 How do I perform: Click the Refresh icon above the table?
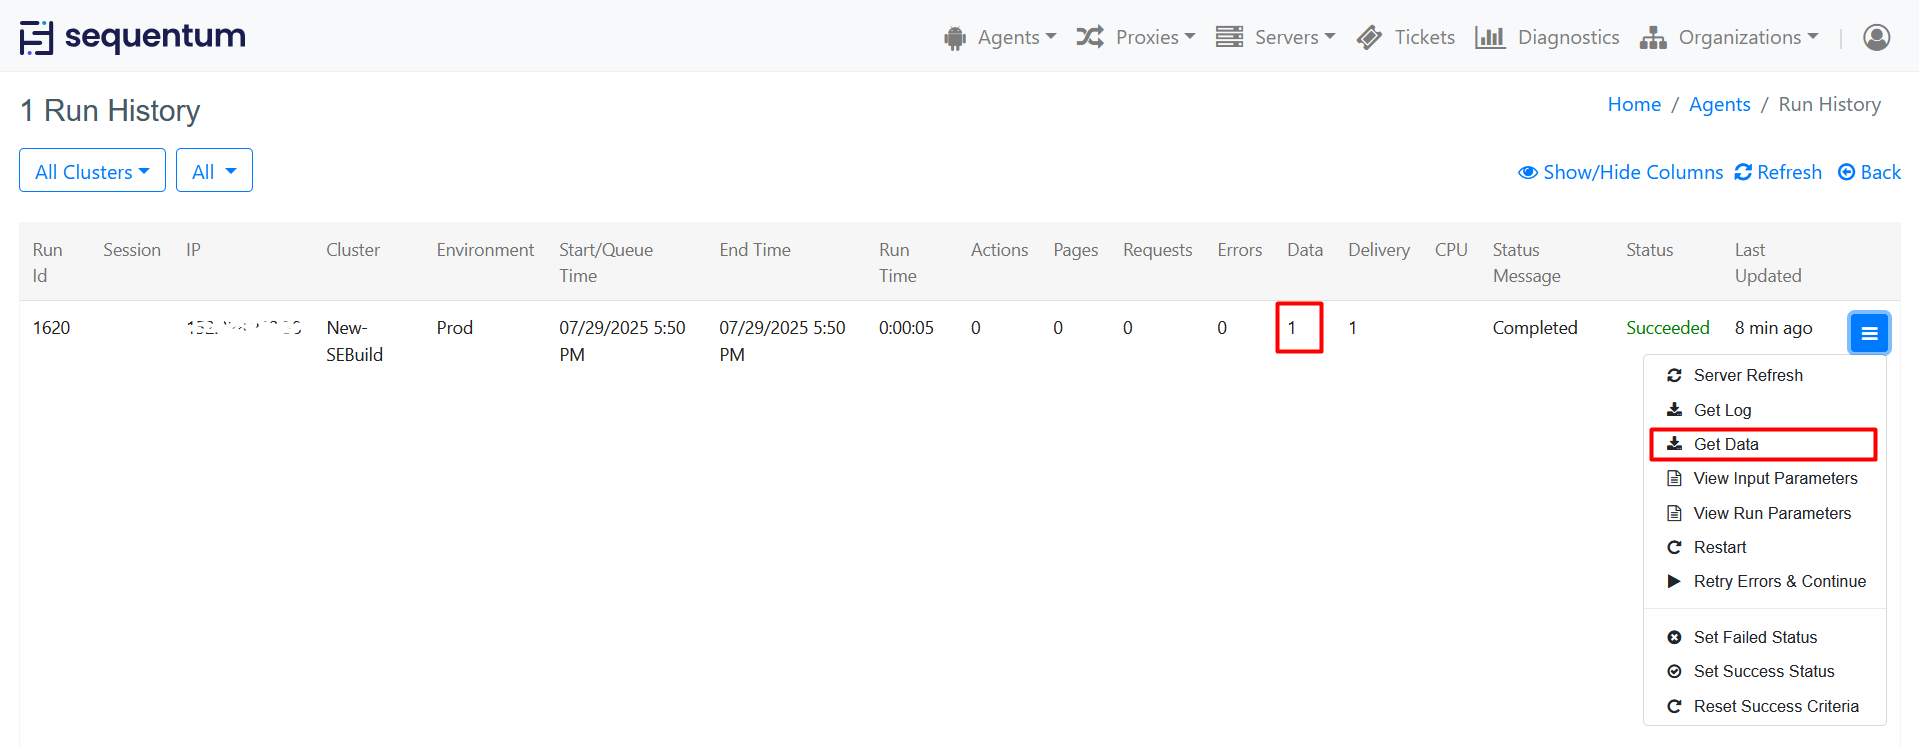(1743, 172)
